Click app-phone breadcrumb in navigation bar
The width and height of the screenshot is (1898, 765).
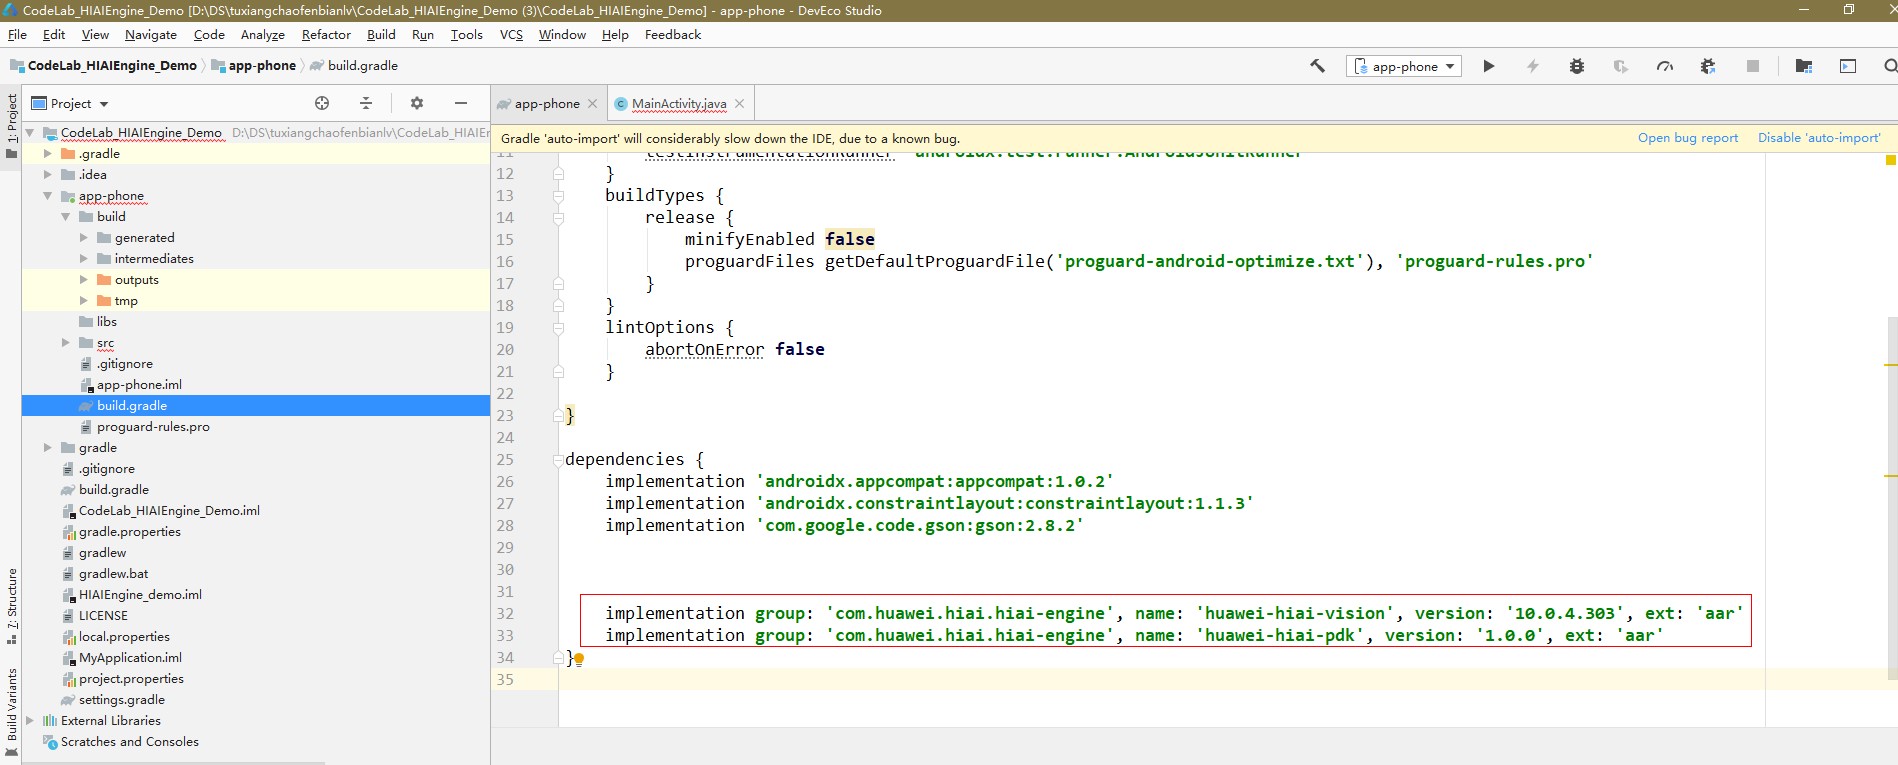[262, 66]
